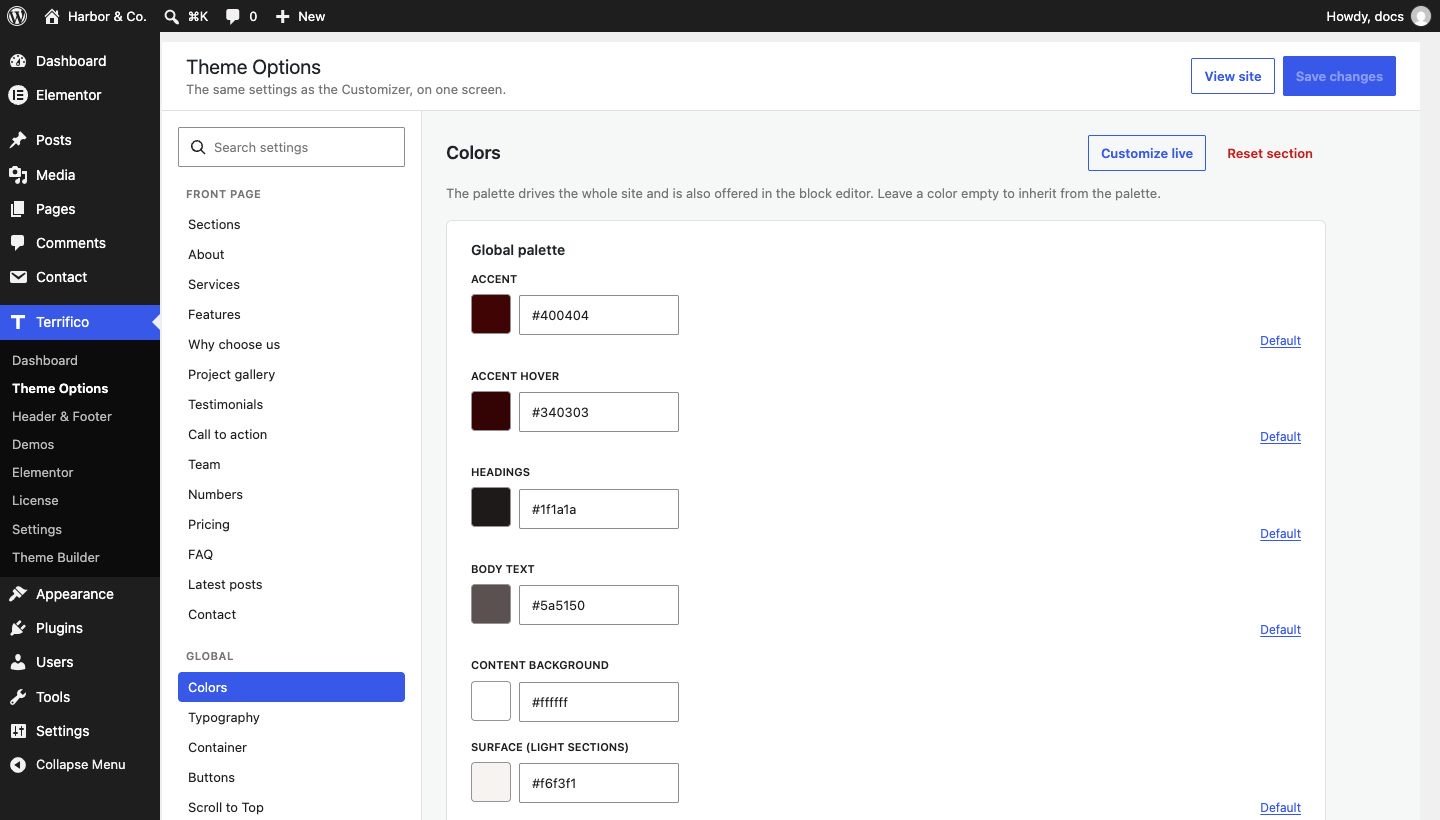Click the Surface hex value field
Screen dimensions: 1440x820
pyautogui.click(x=599, y=783)
